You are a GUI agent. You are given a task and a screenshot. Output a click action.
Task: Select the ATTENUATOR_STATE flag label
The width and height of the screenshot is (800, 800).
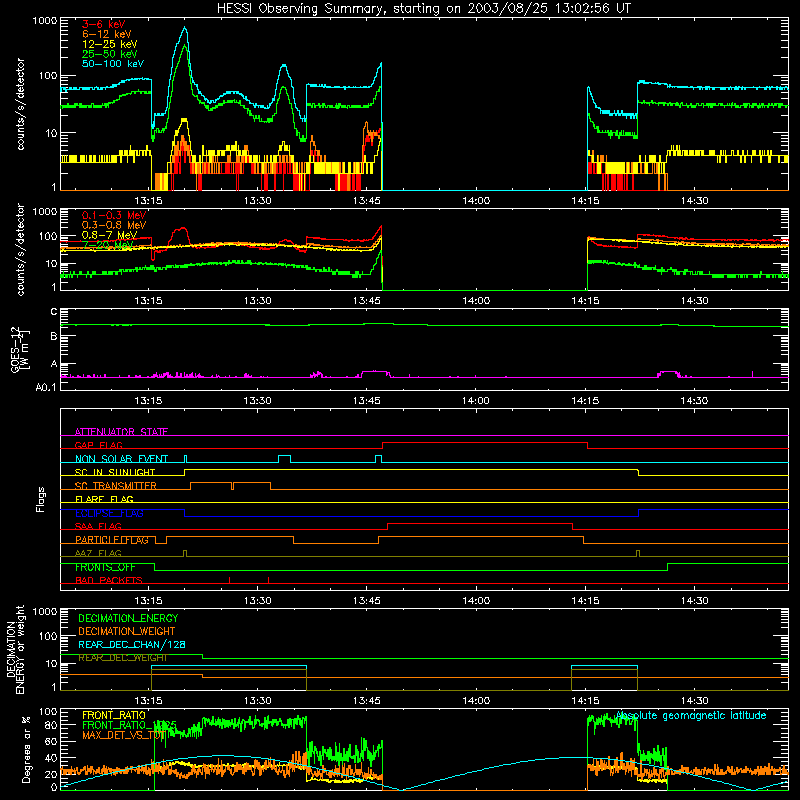121,432
